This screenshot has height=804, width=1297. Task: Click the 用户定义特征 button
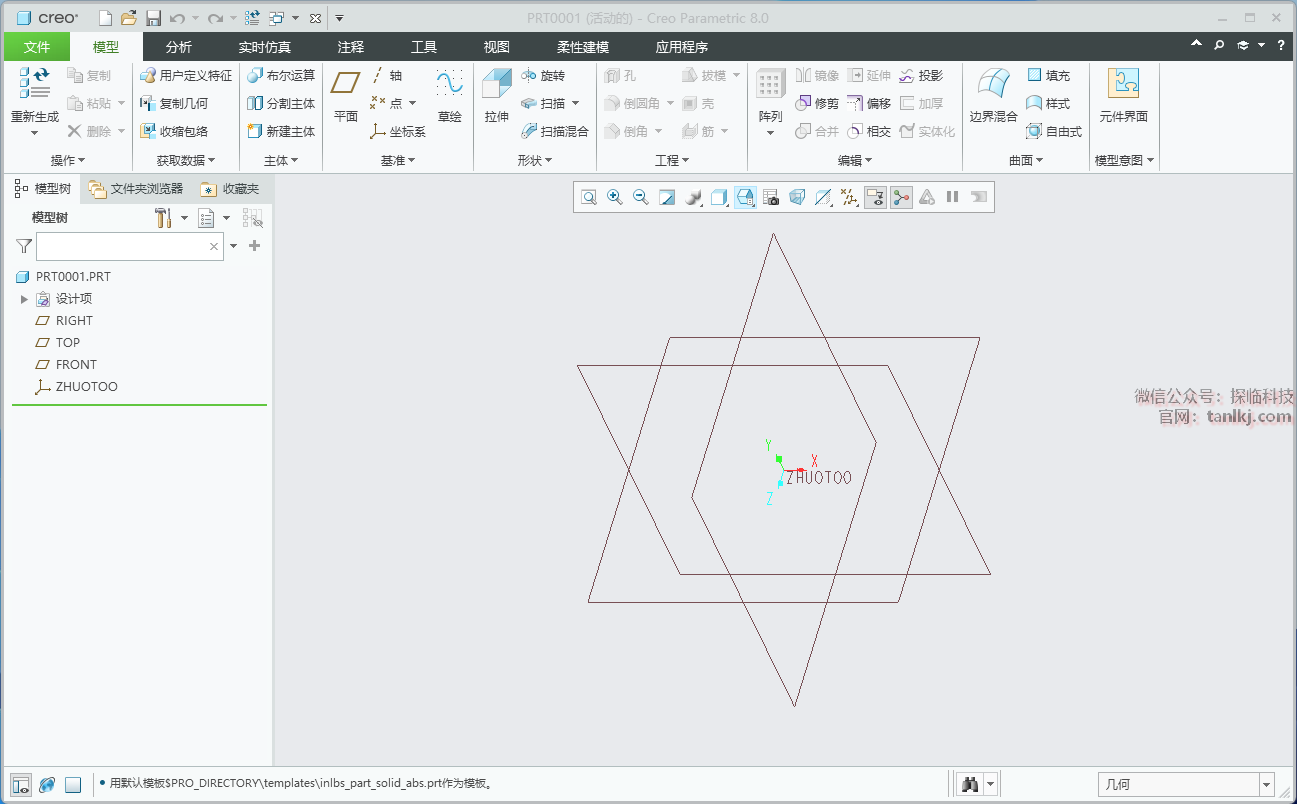pos(186,76)
